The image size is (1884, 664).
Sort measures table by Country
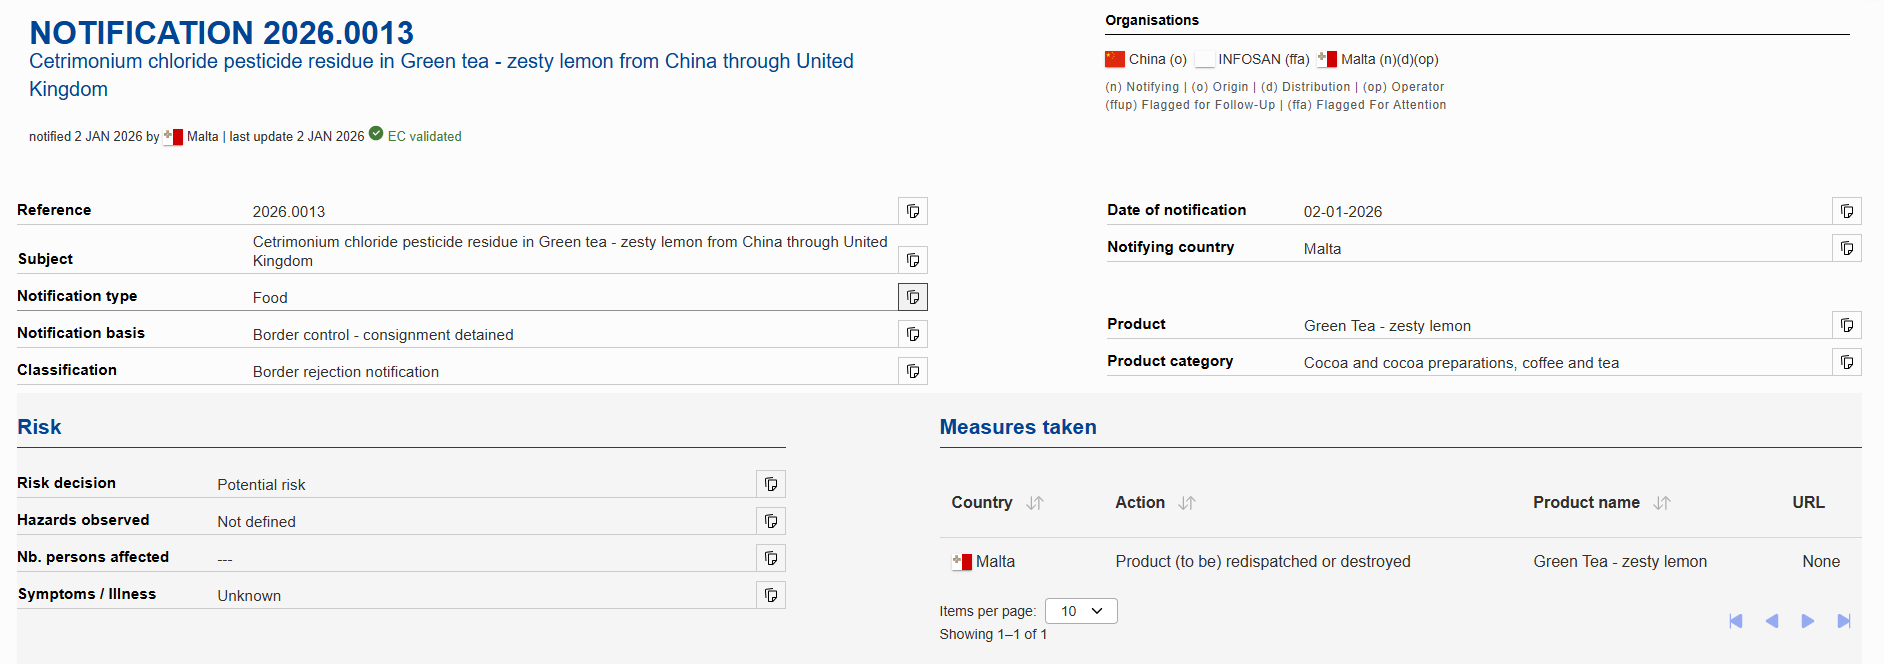[1035, 503]
